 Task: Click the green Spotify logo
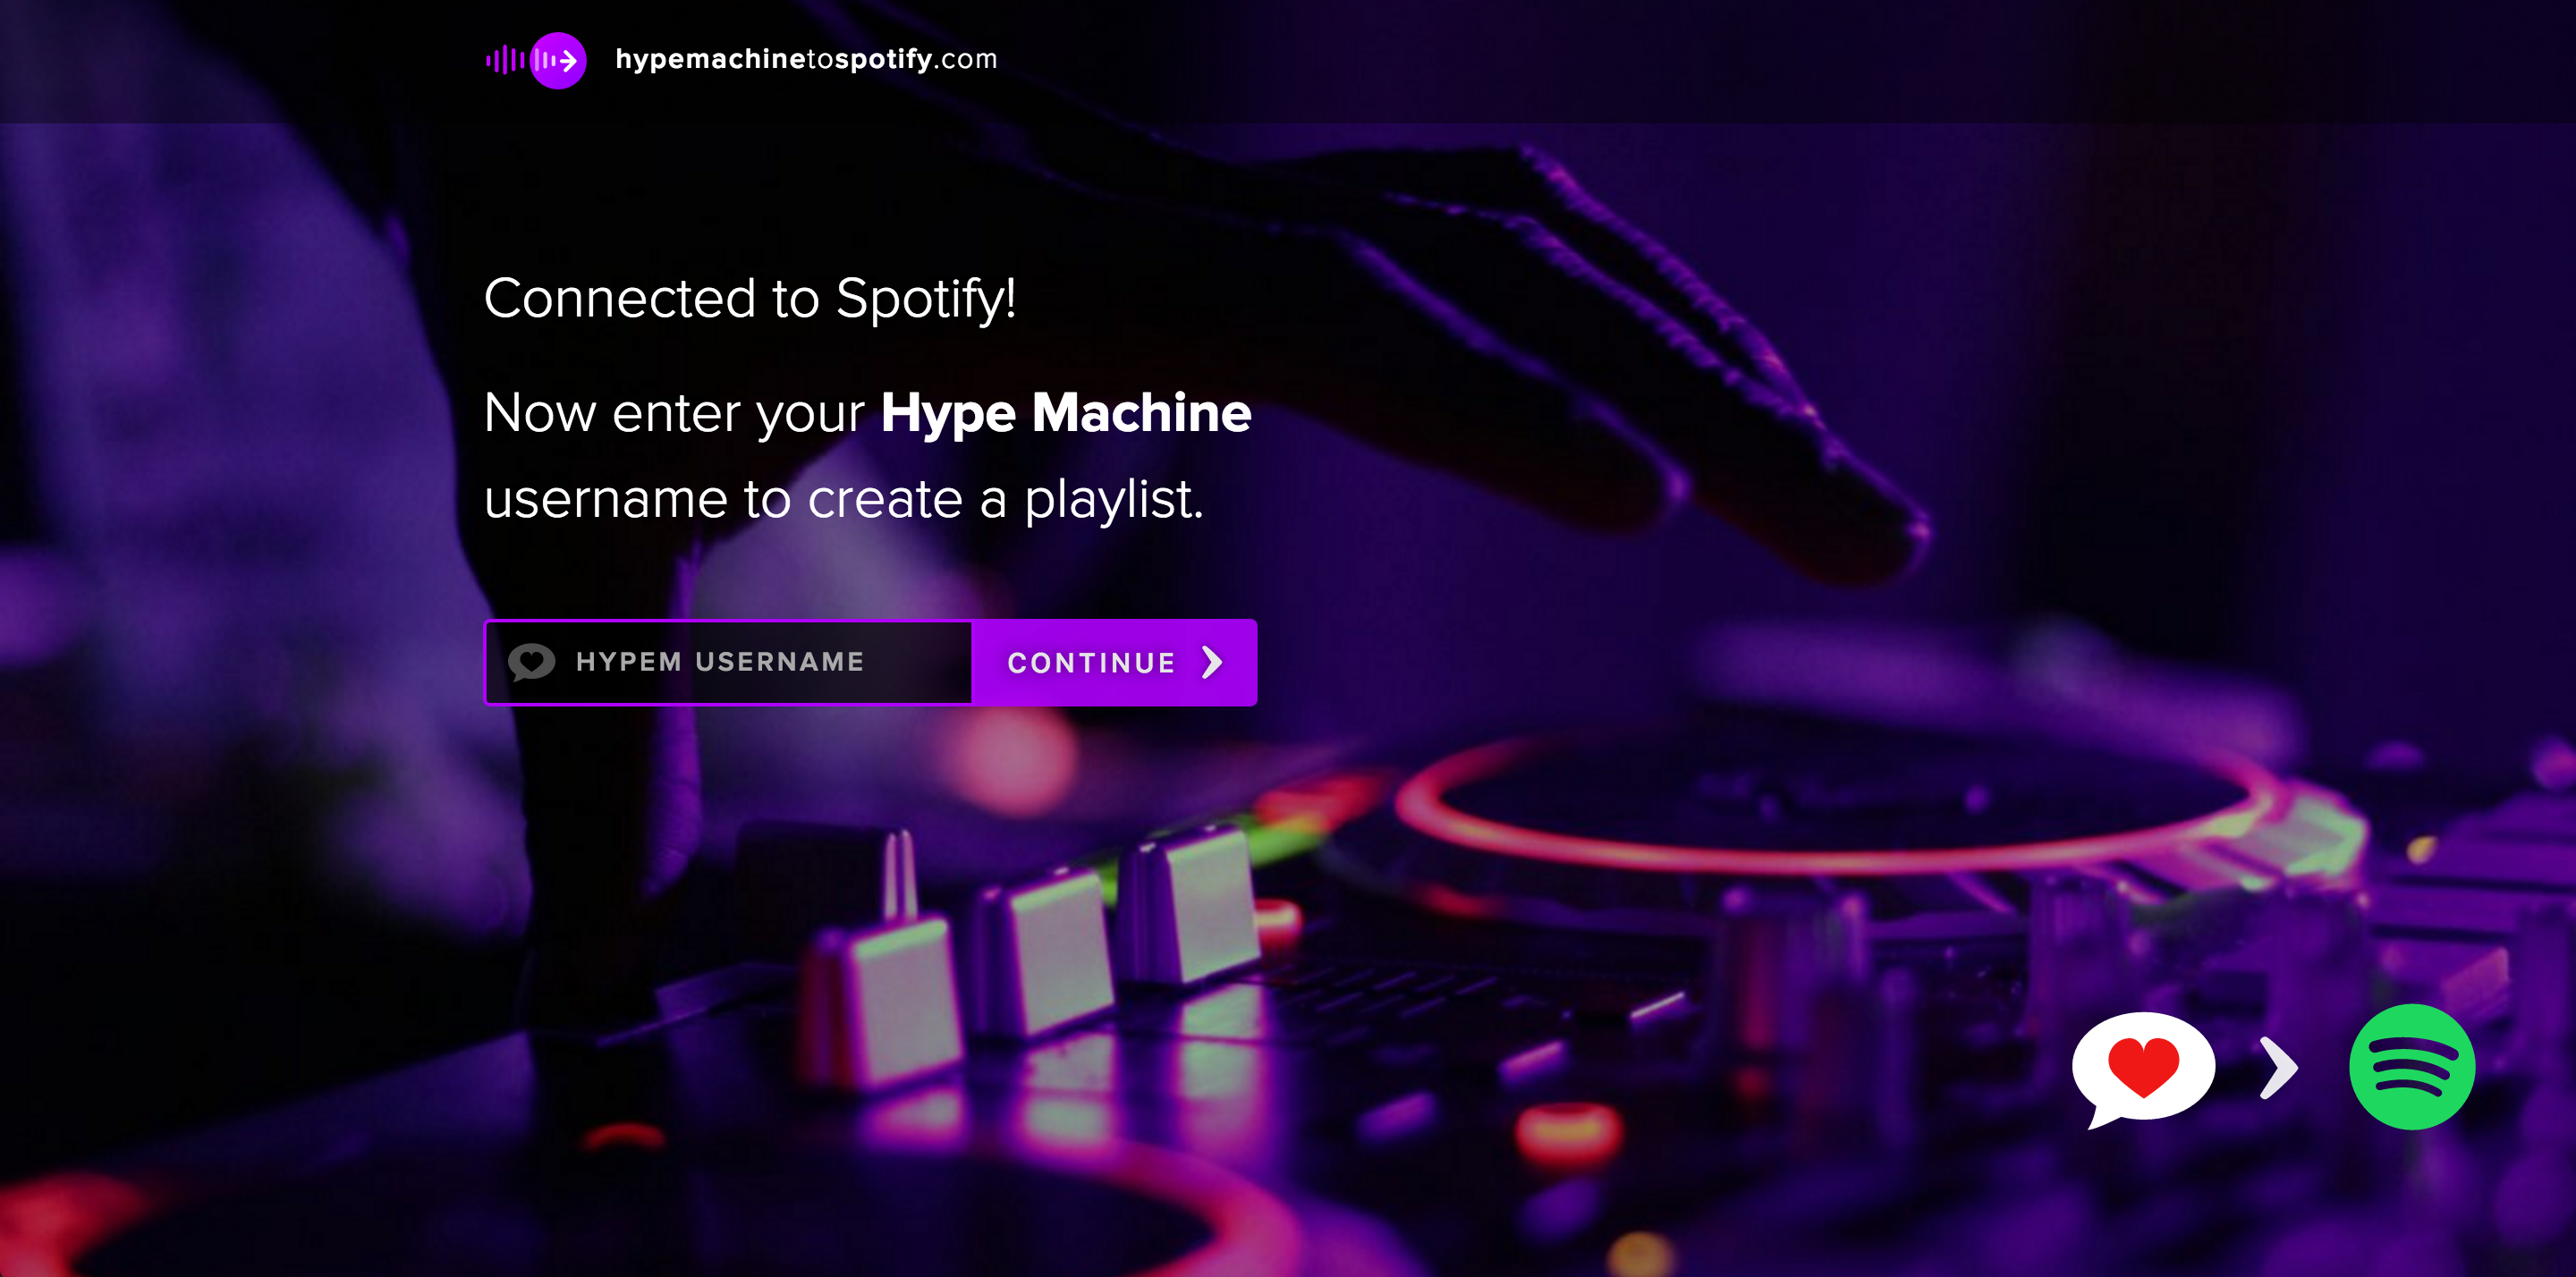[2412, 1067]
